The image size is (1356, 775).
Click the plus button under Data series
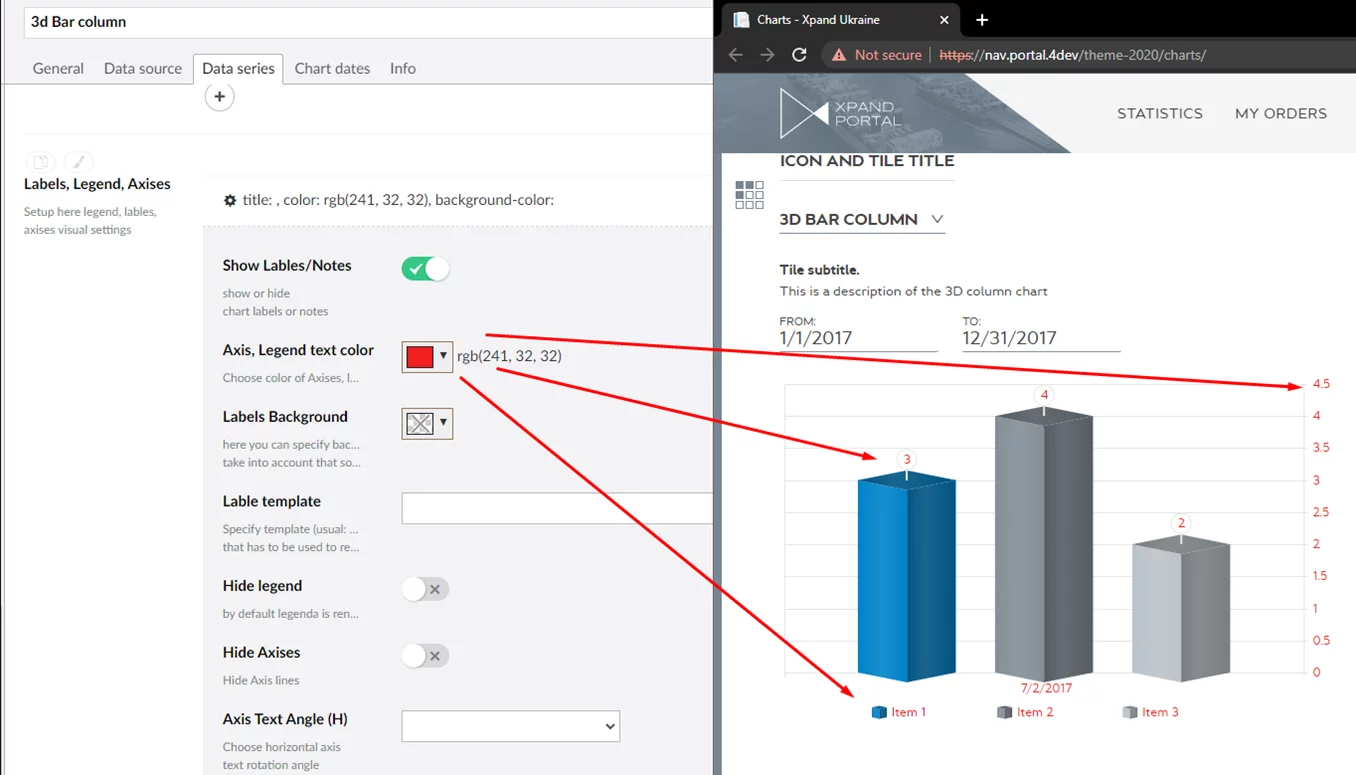click(x=219, y=97)
